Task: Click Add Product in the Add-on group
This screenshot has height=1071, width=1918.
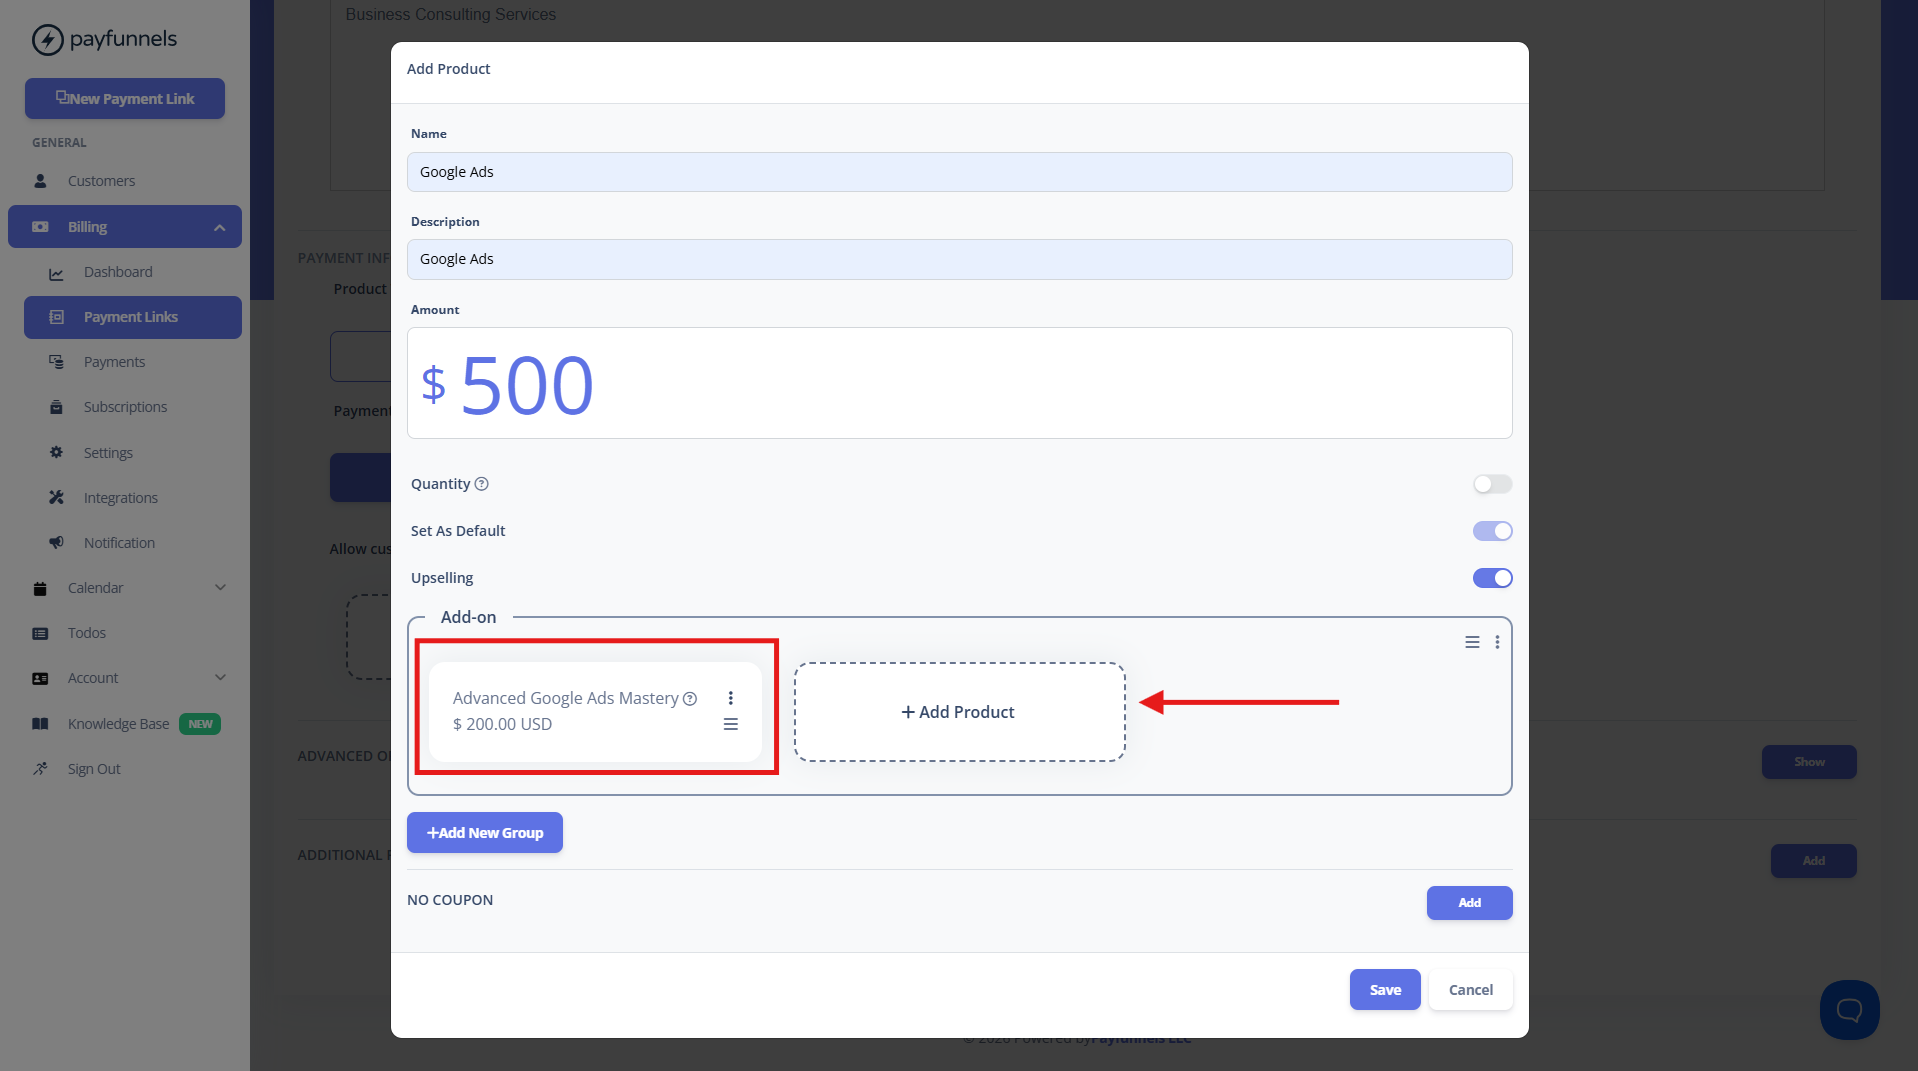Action: [x=959, y=712]
